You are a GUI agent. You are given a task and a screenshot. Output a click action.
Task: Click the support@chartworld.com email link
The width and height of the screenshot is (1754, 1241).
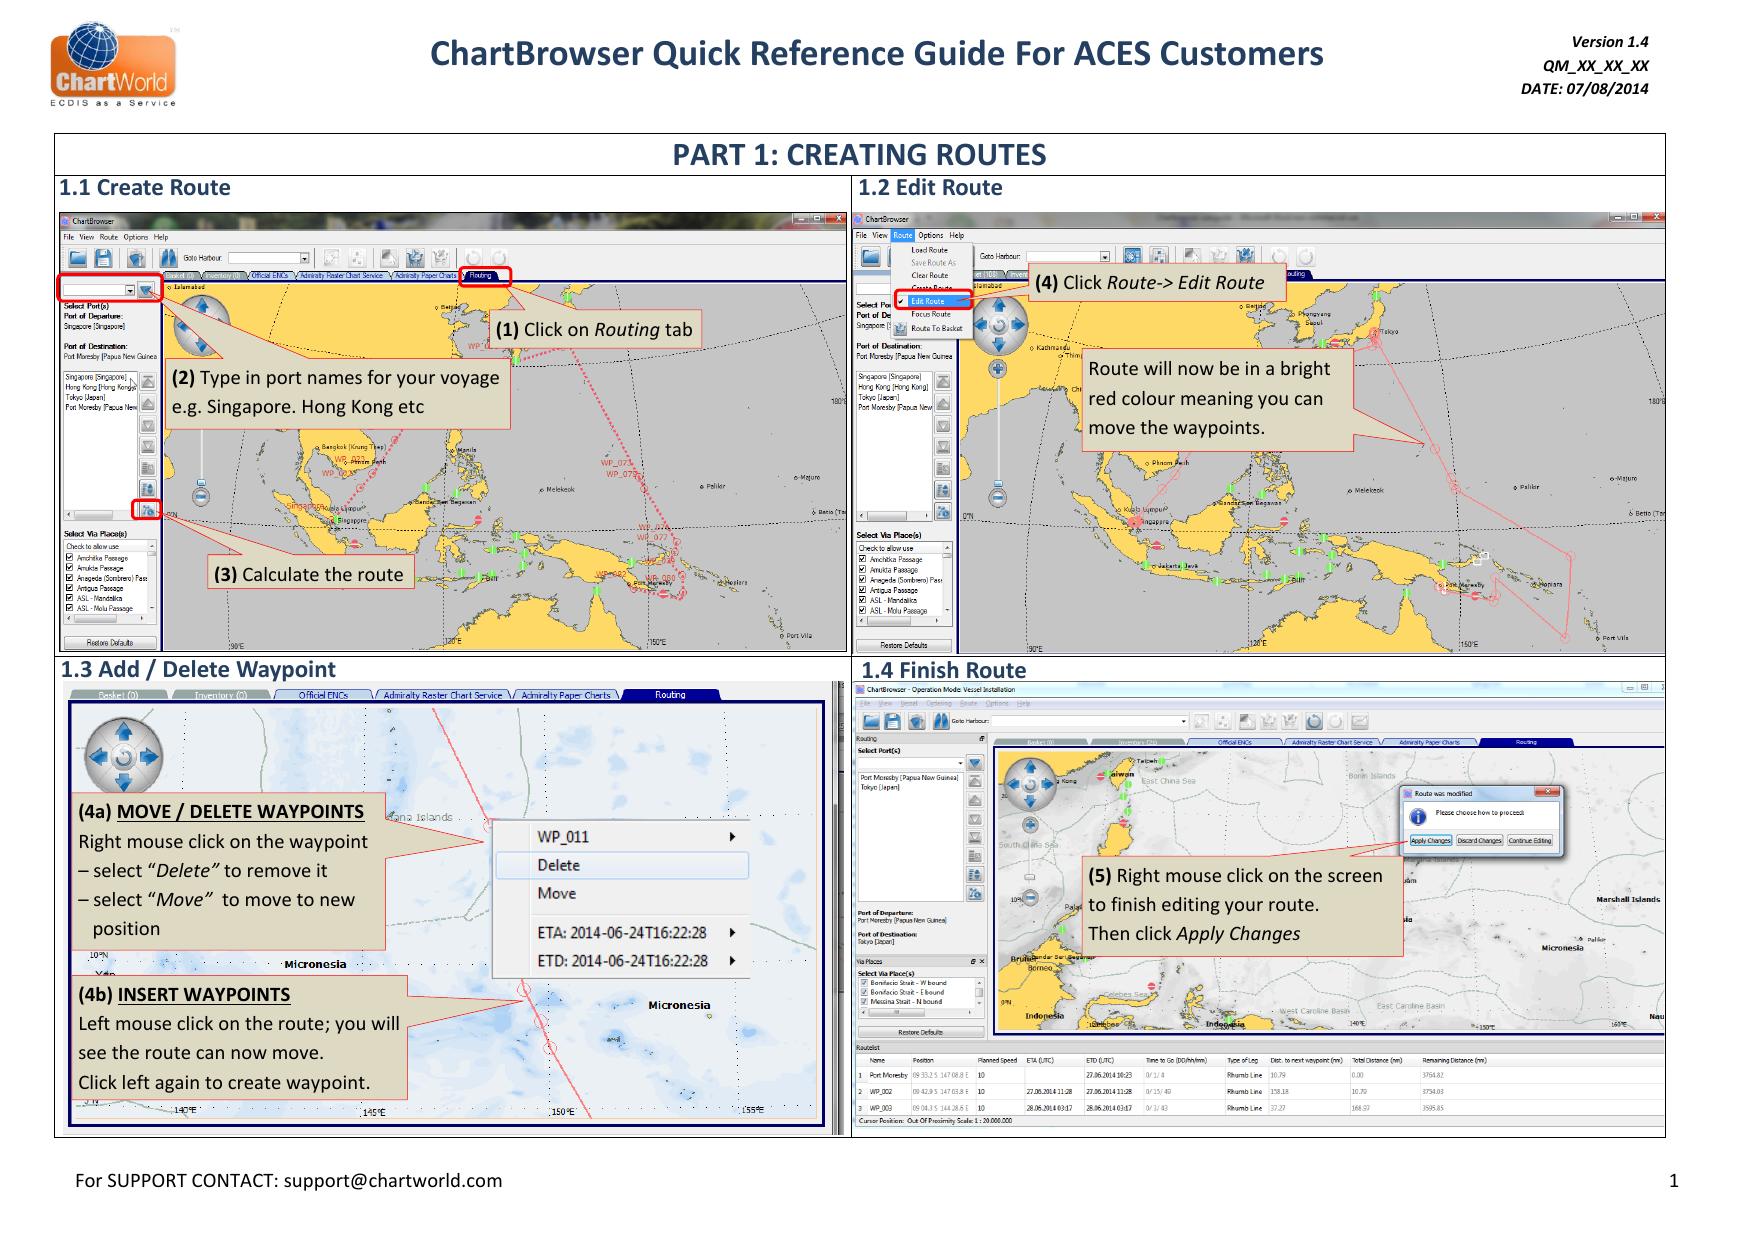tap(393, 1181)
